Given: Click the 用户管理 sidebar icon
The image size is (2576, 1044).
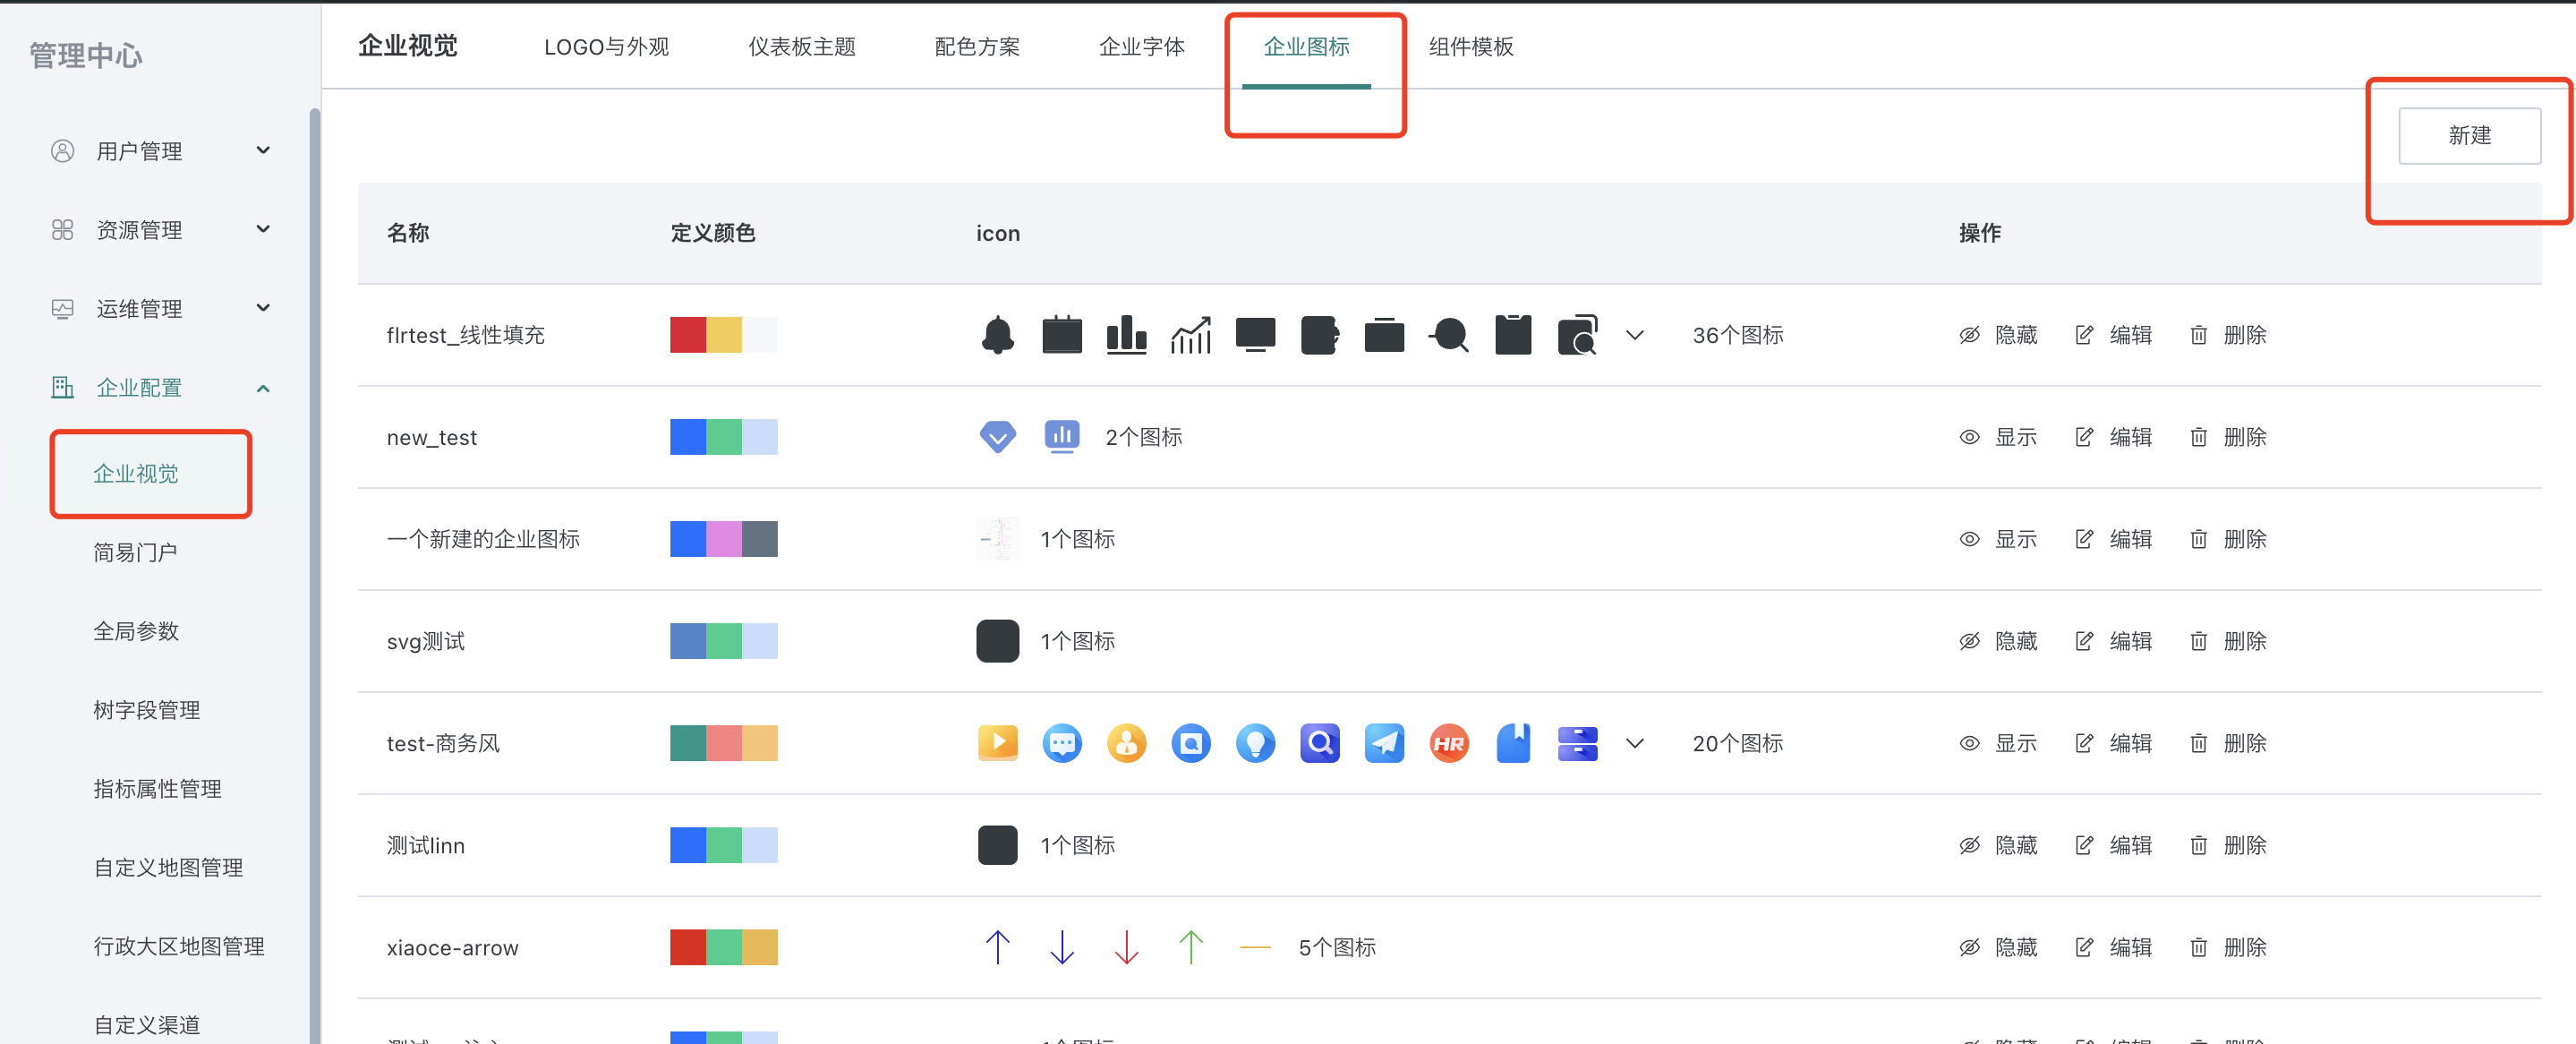Looking at the screenshot, I should pos(62,150).
